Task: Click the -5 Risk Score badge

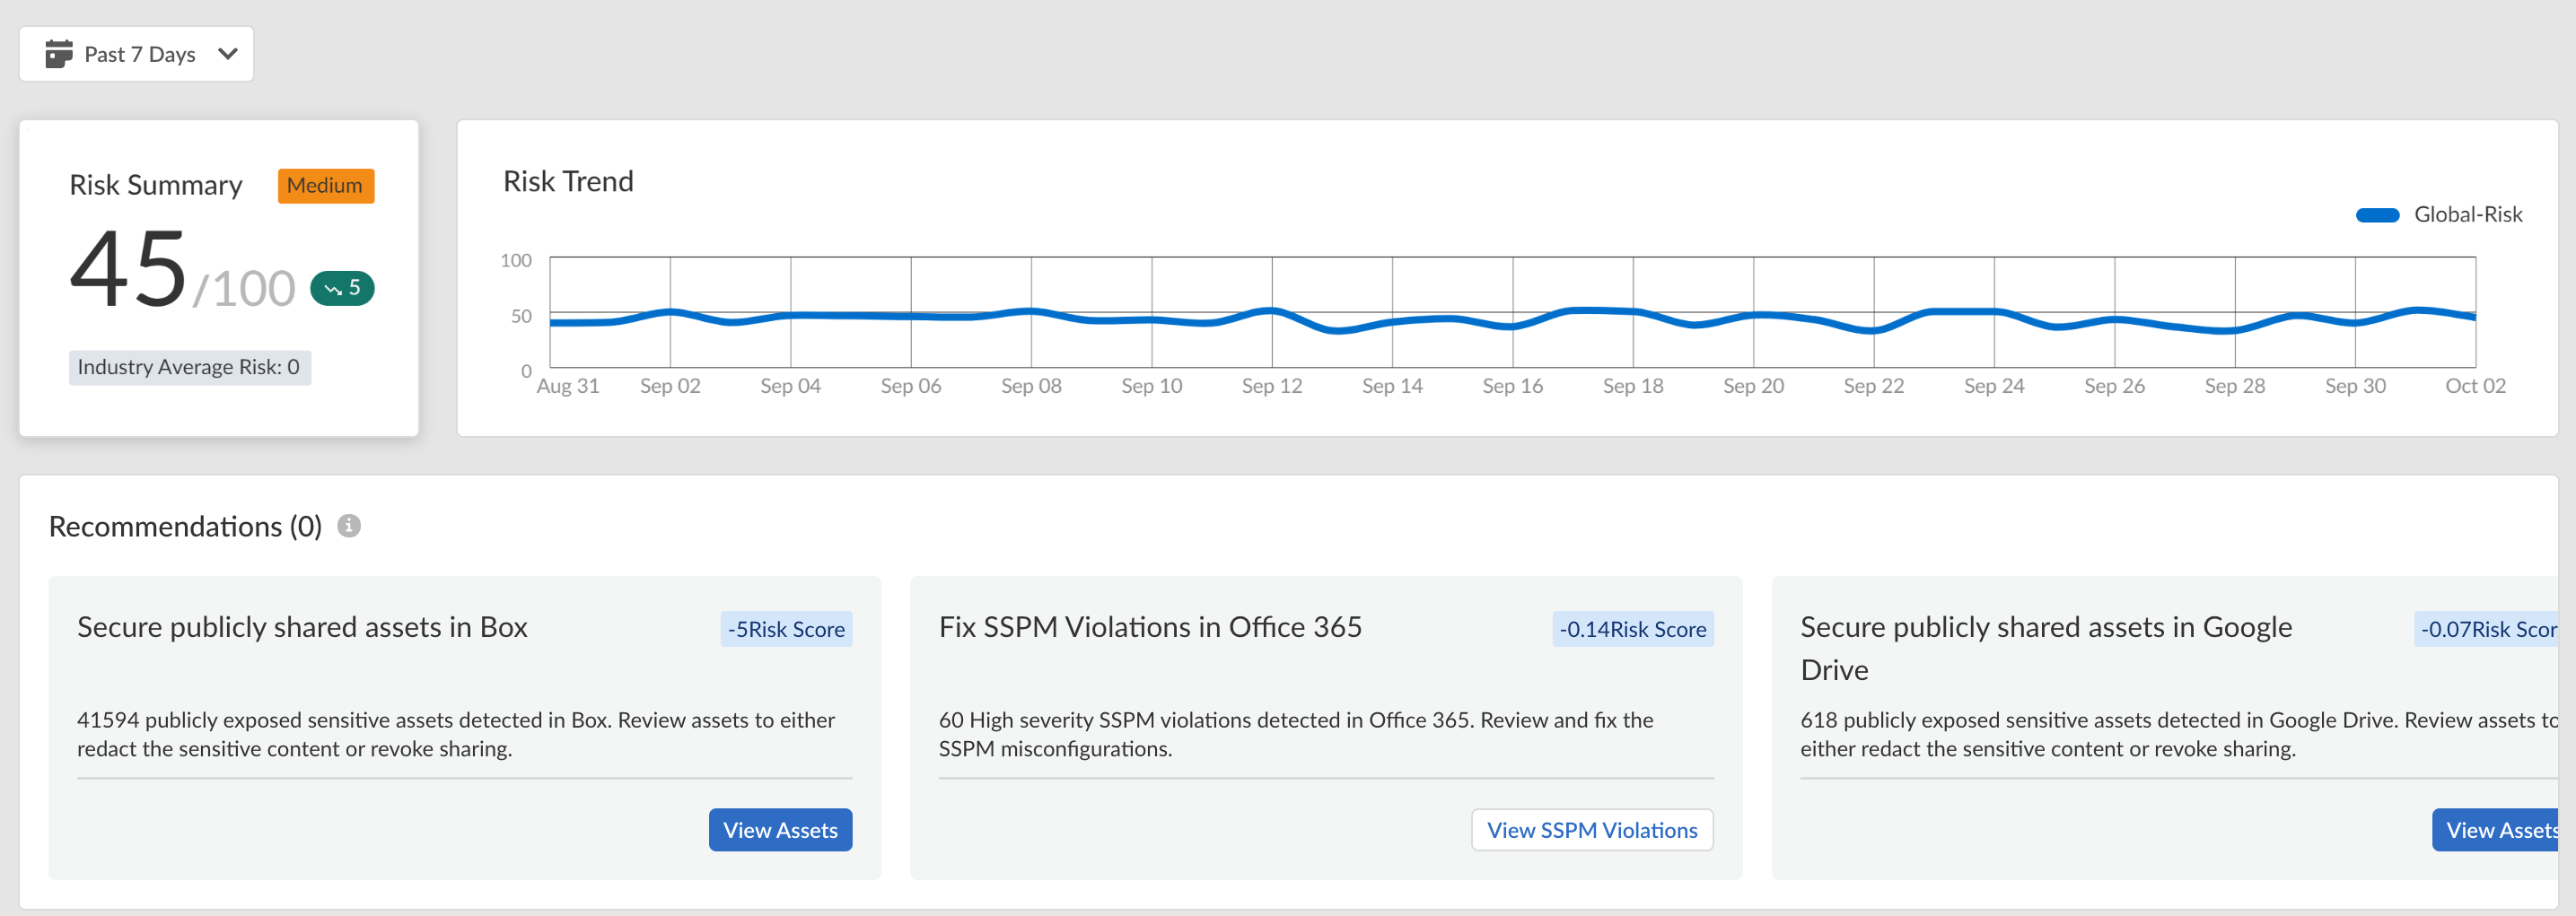Action: (x=786, y=629)
